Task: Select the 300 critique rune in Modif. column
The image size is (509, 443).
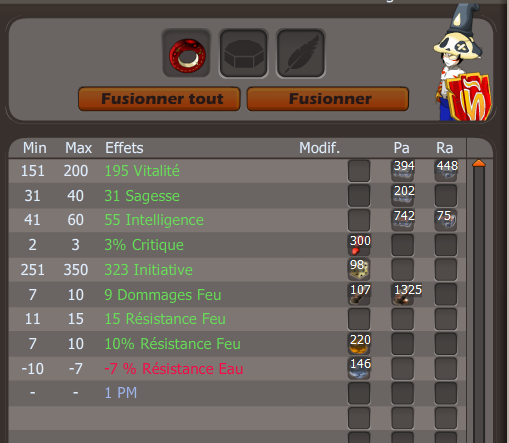Action: pyautogui.click(x=359, y=245)
